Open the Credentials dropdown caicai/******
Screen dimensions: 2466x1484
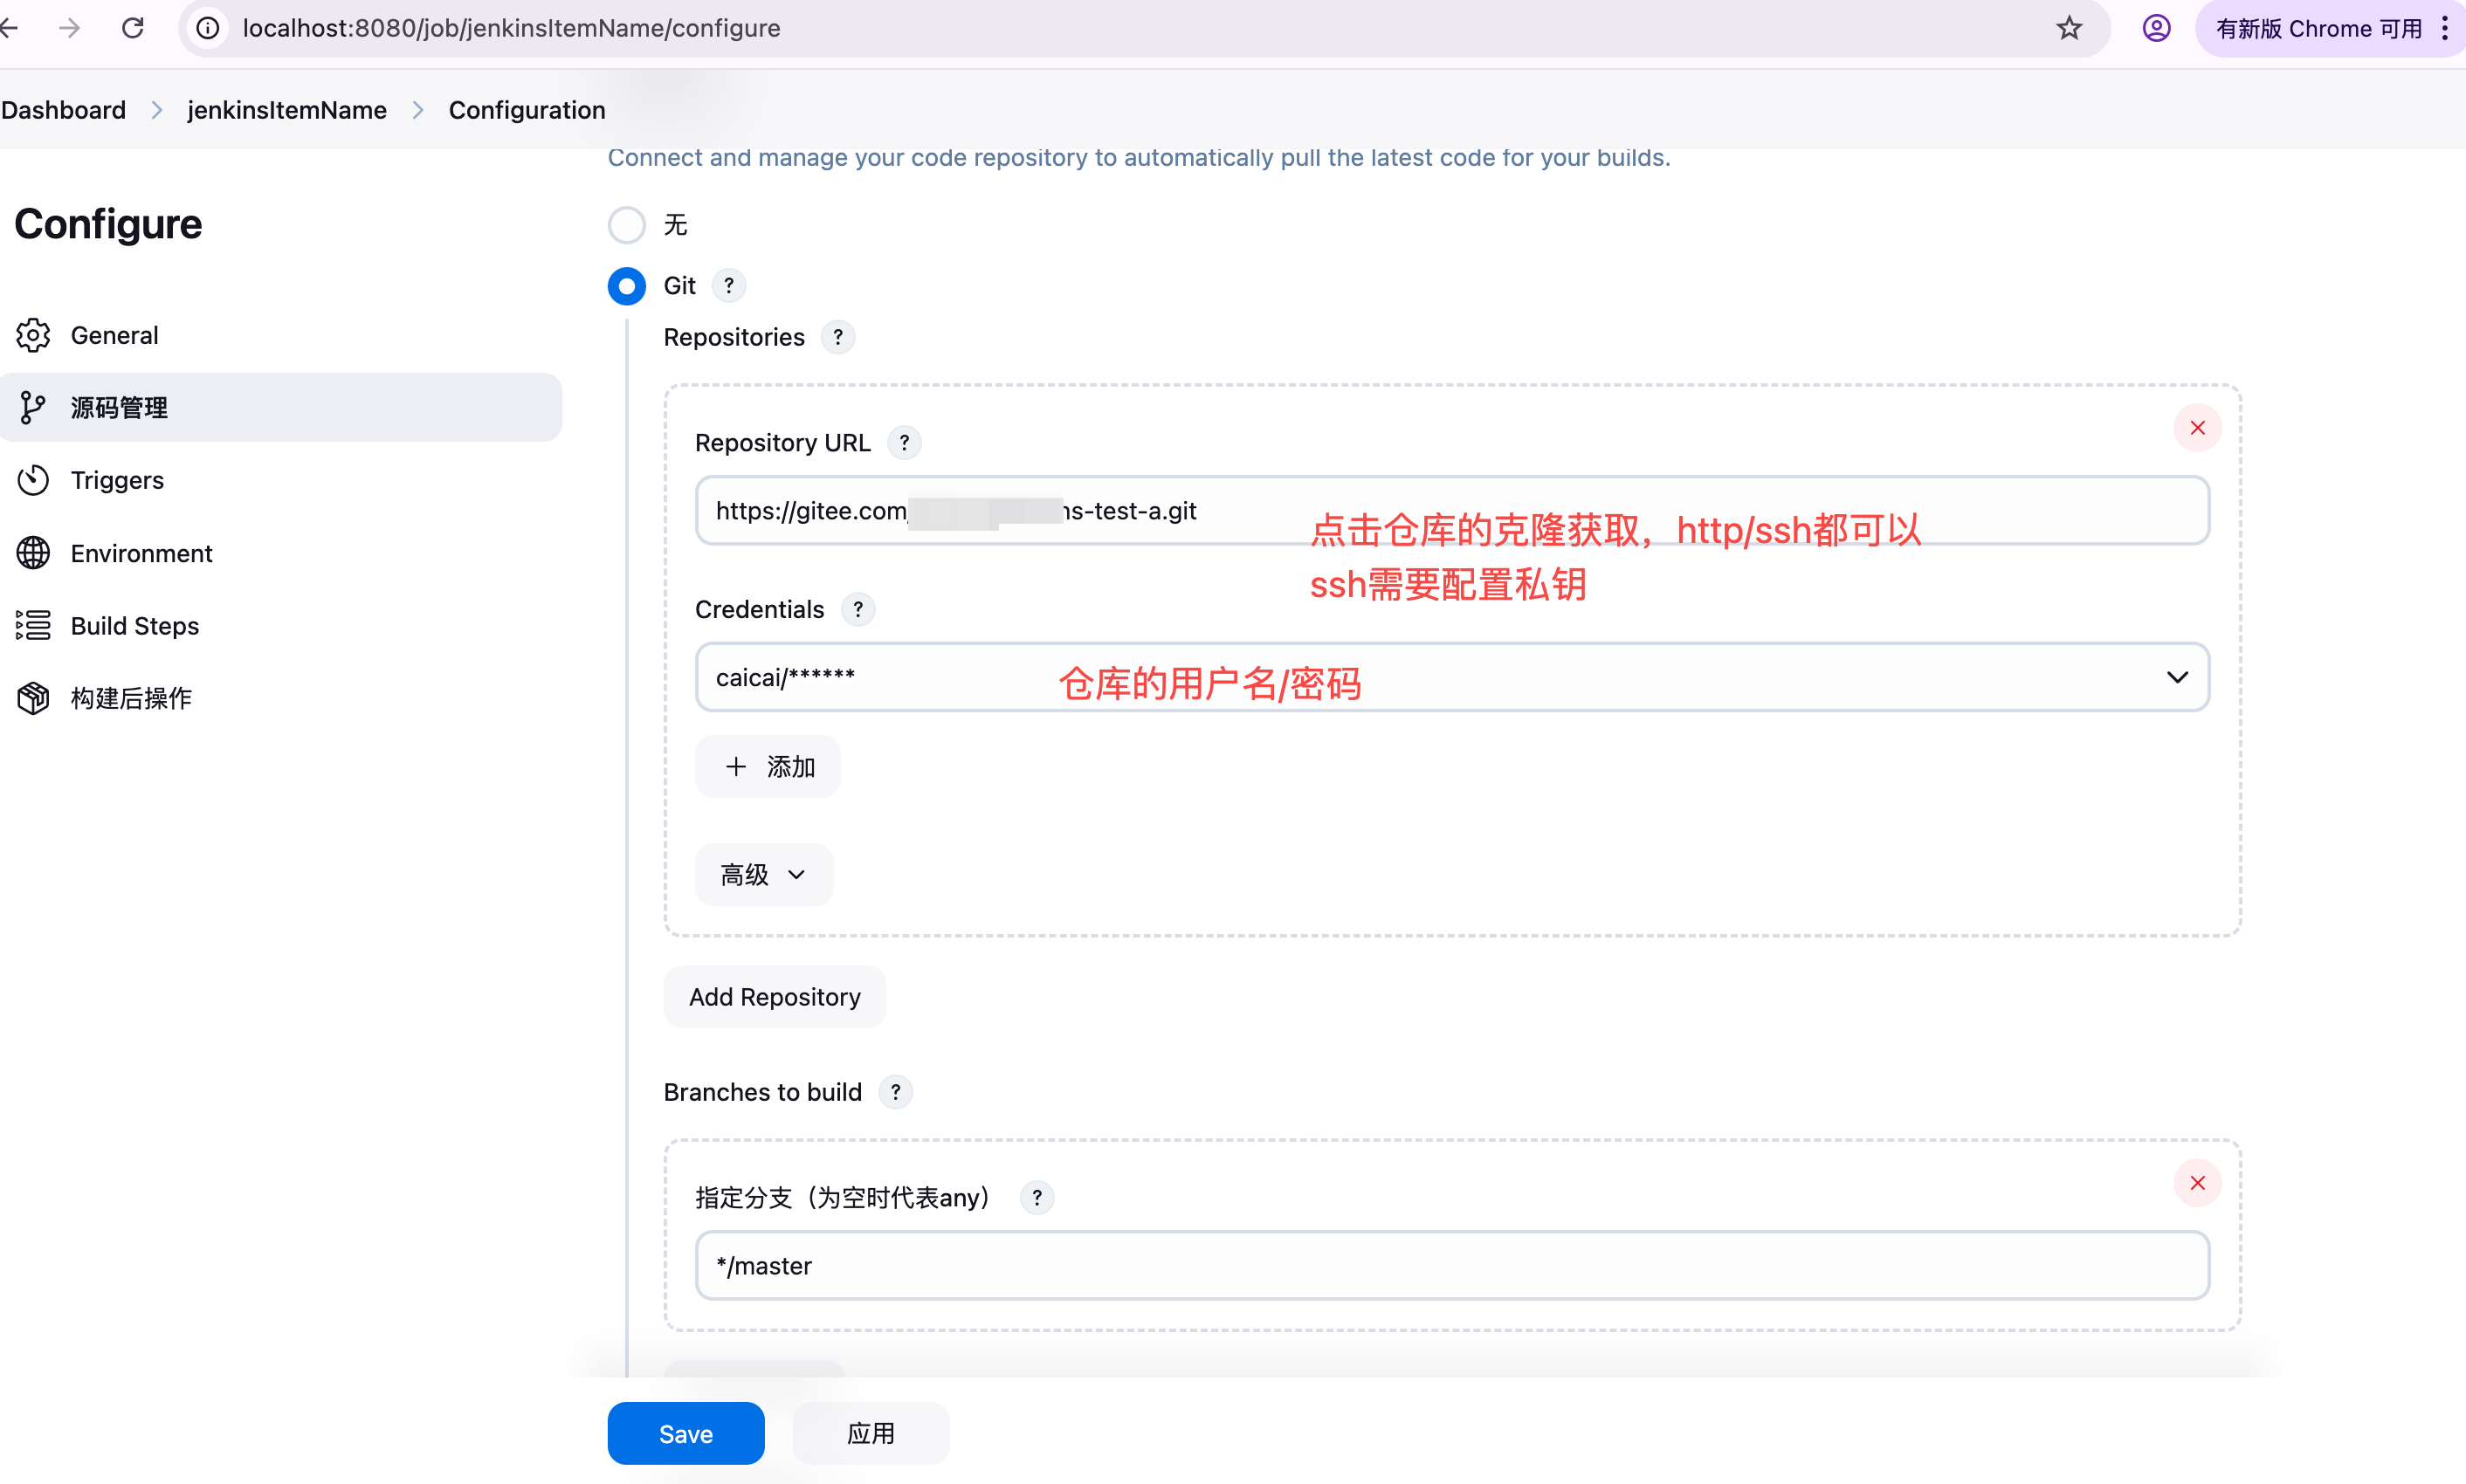coord(1452,677)
